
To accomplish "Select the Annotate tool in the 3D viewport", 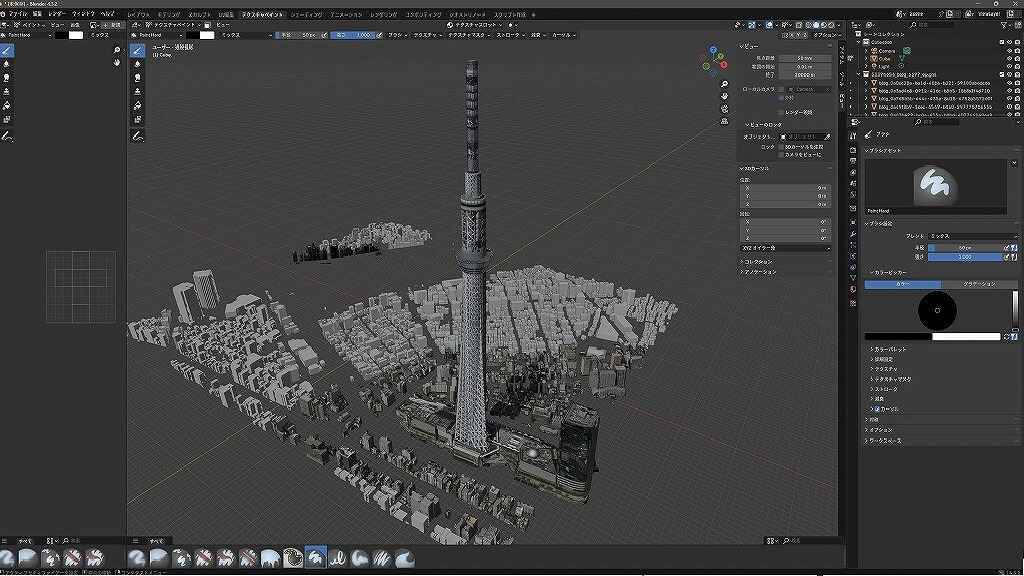I will 137,136.
